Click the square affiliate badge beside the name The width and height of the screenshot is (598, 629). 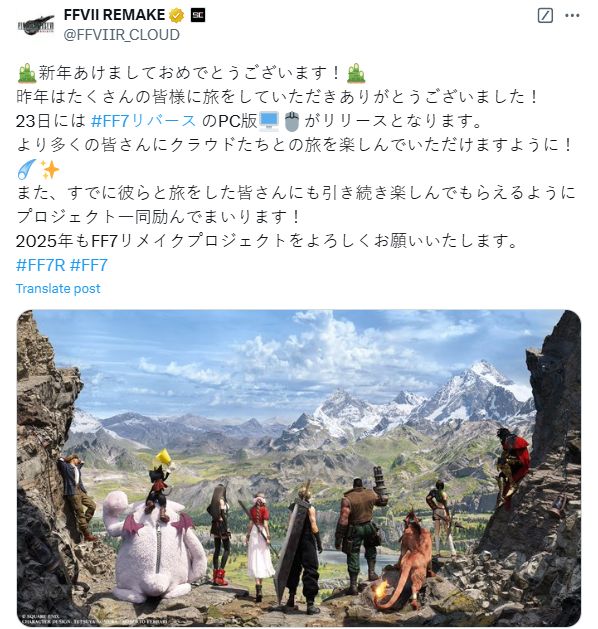click(197, 15)
